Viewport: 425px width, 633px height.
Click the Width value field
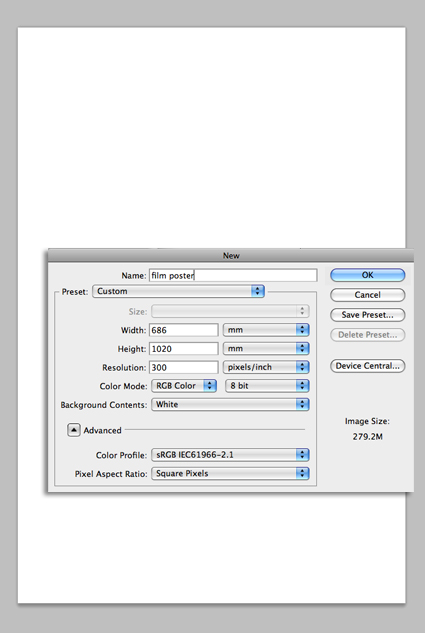click(184, 330)
